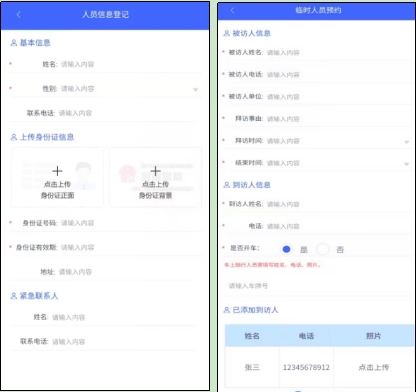Click the red 车上随行人员 notice text
Viewport: 416px width, 392px height.
(x=272, y=265)
